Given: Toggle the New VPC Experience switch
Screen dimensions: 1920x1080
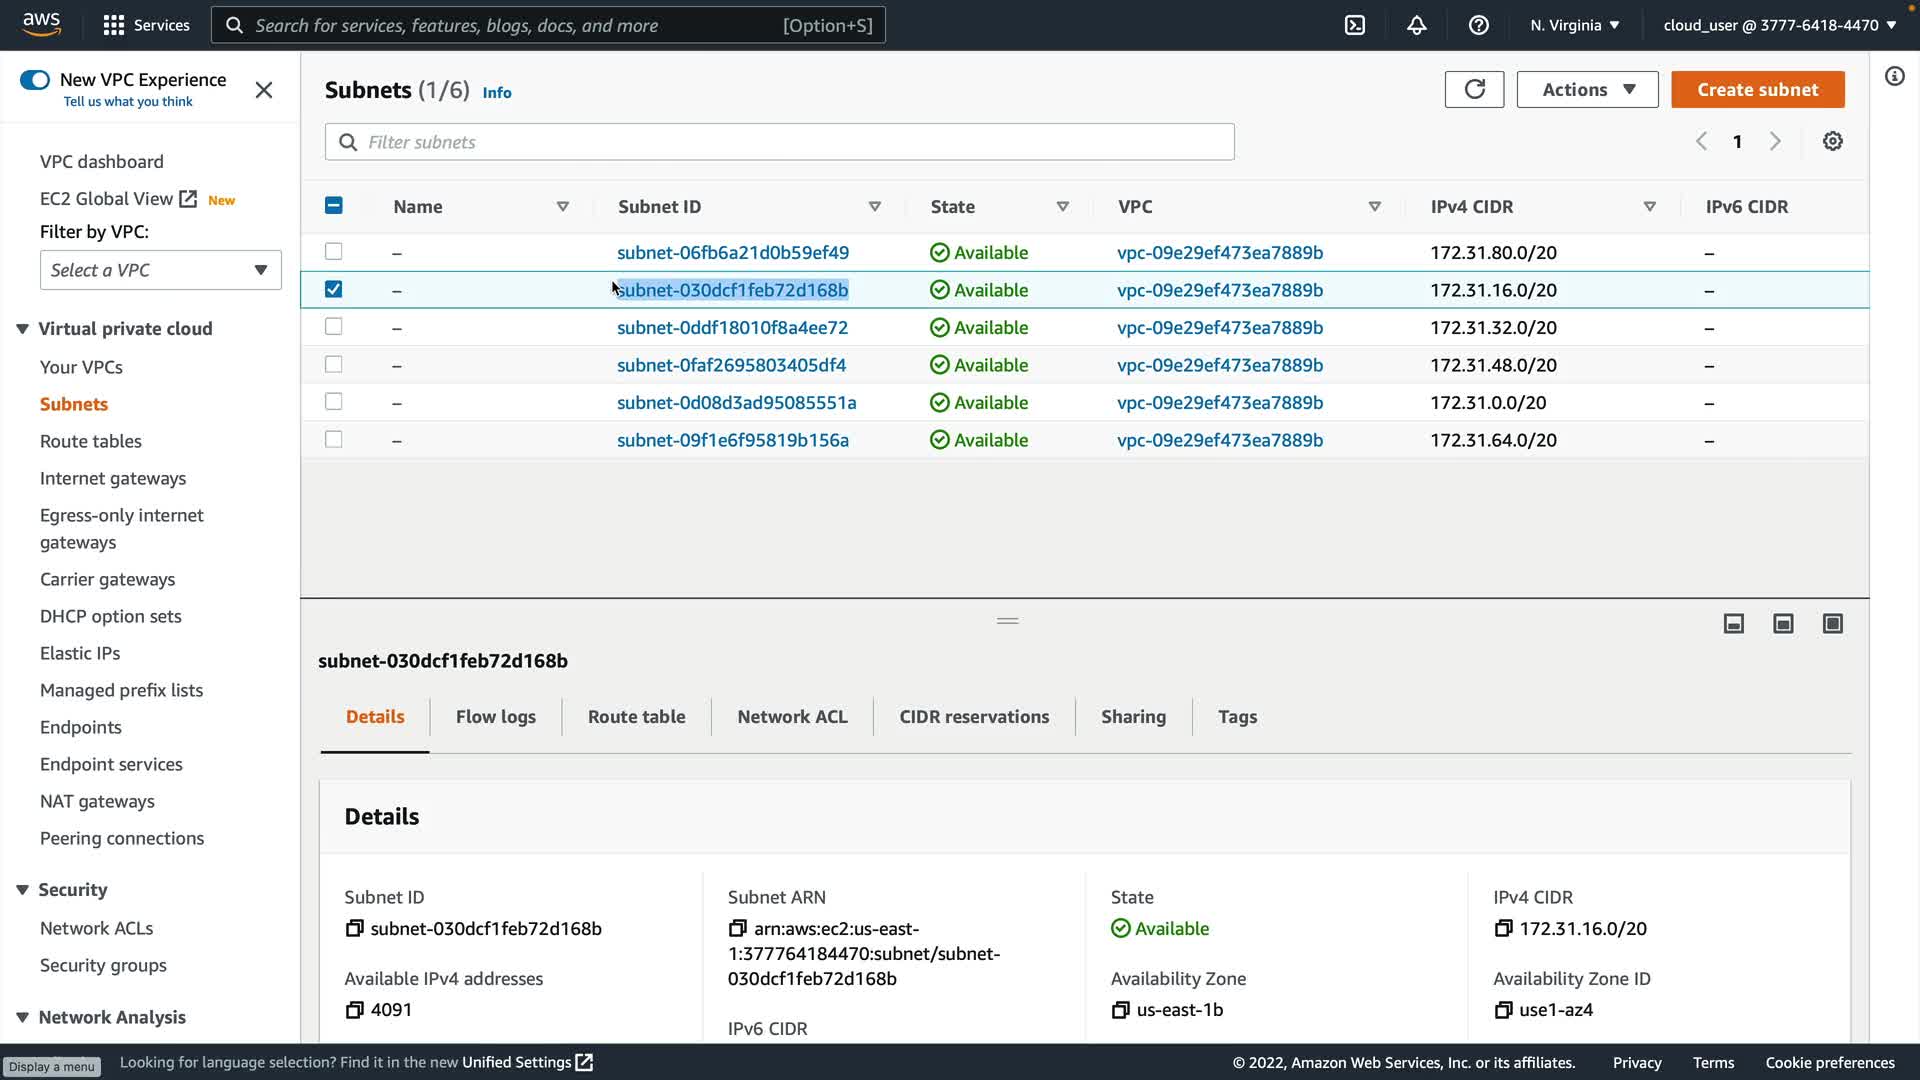Looking at the screenshot, I should [35, 80].
